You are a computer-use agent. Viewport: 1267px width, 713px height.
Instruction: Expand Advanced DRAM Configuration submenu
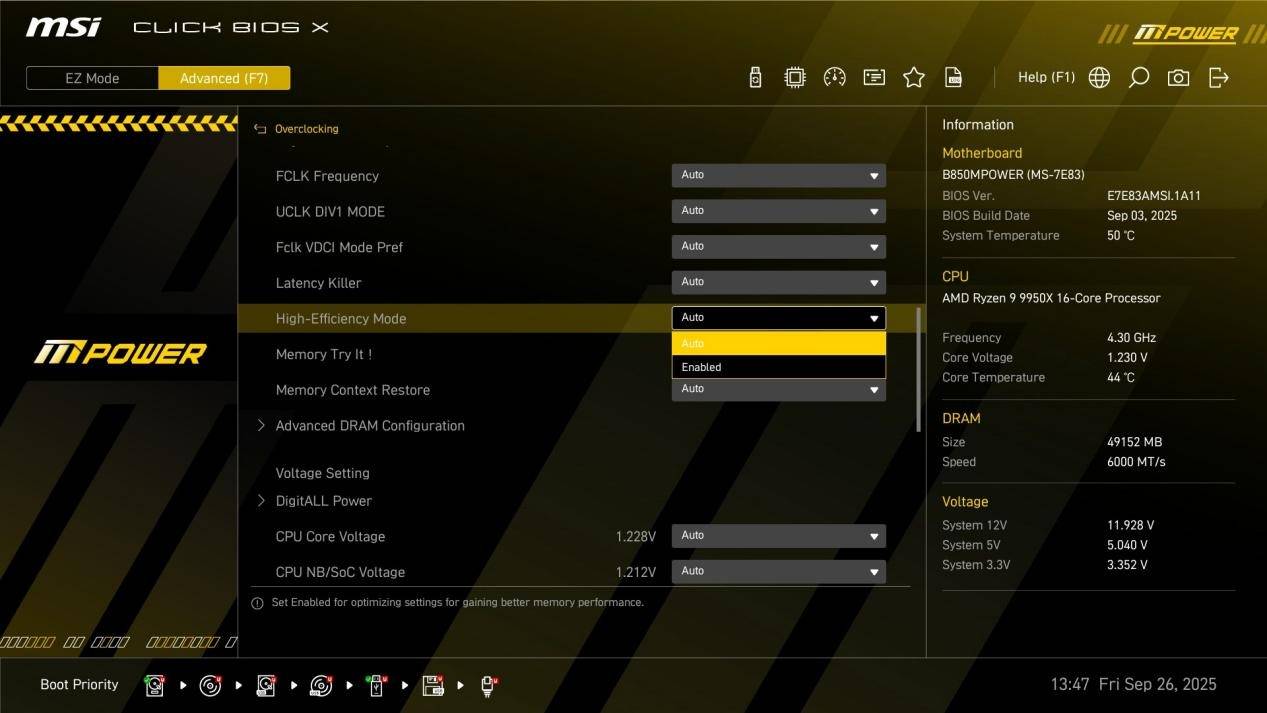pos(369,426)
